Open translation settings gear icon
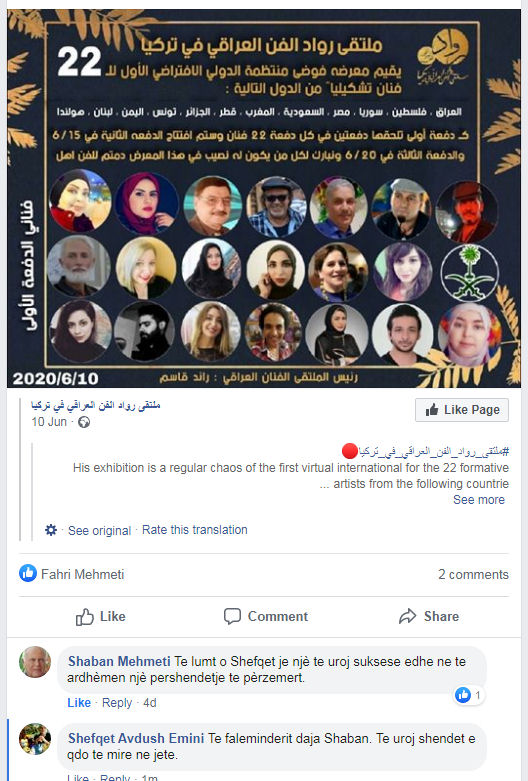The image size is (528, 781). tap(51, 530)
